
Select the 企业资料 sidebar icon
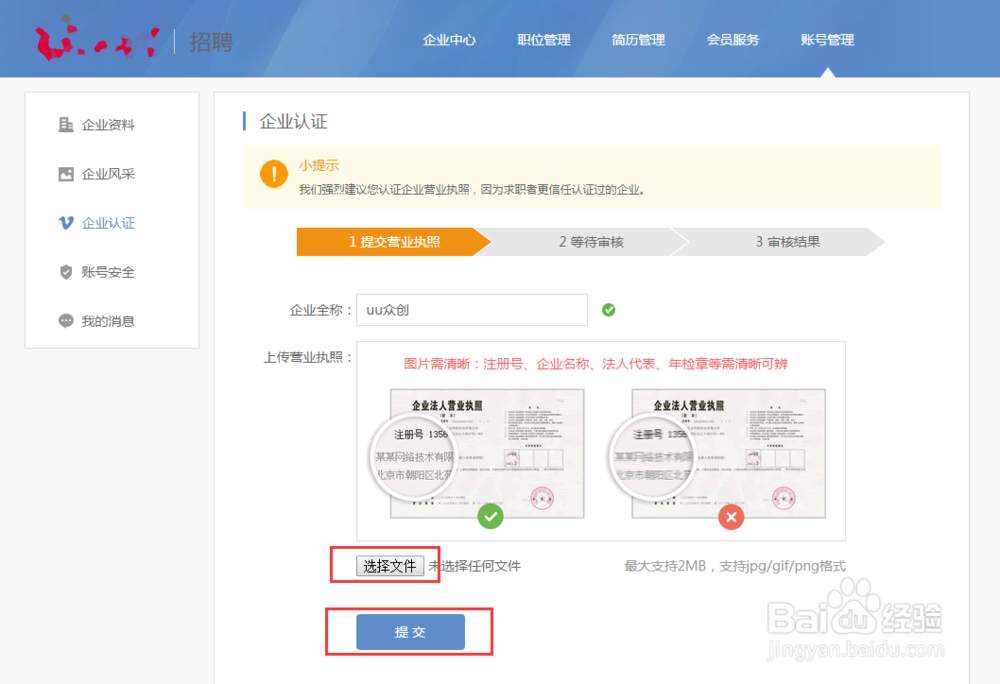tap(62, 124)
